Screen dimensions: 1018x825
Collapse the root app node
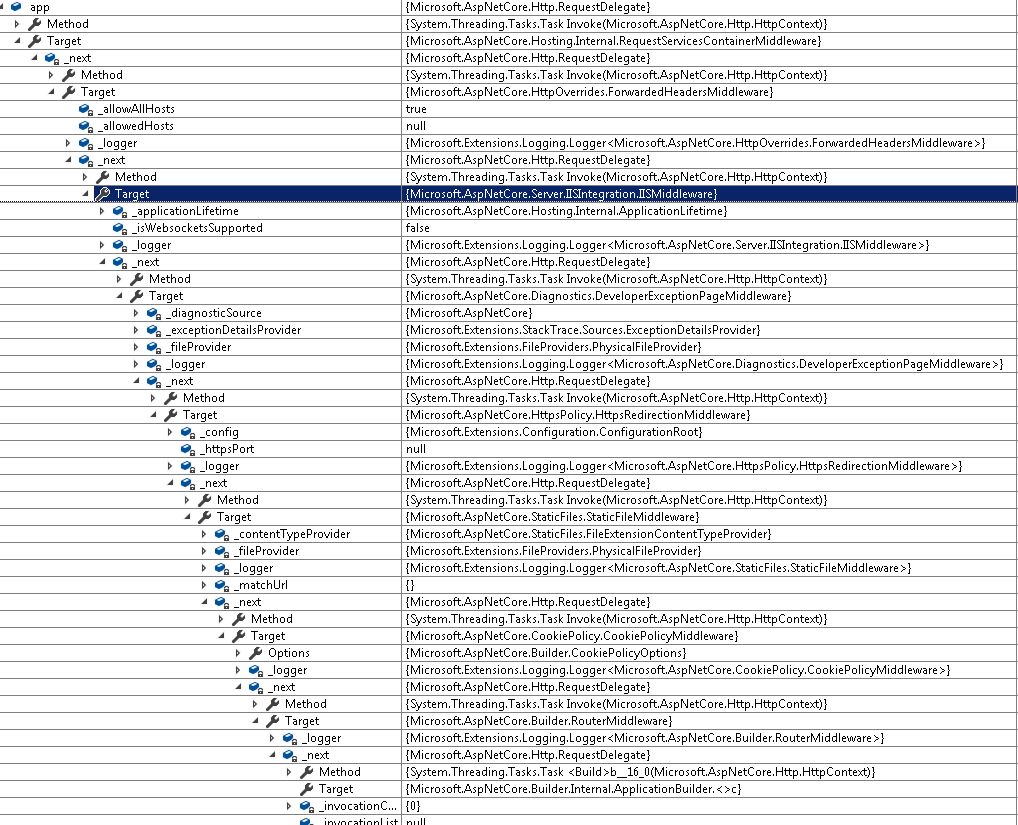pyautogui.click(x=2, y=6)
